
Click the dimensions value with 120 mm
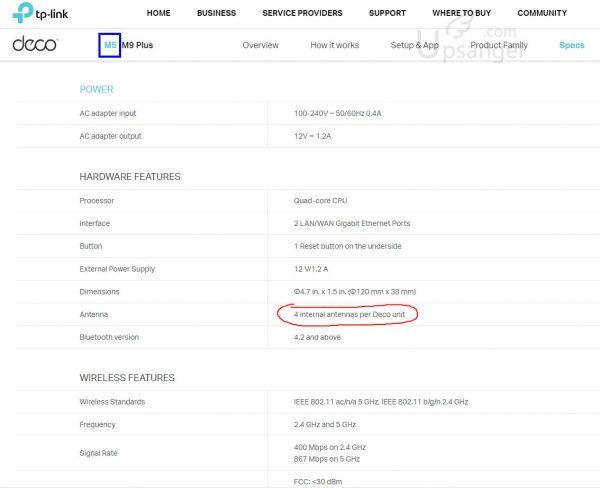click(x=355, y=292)
